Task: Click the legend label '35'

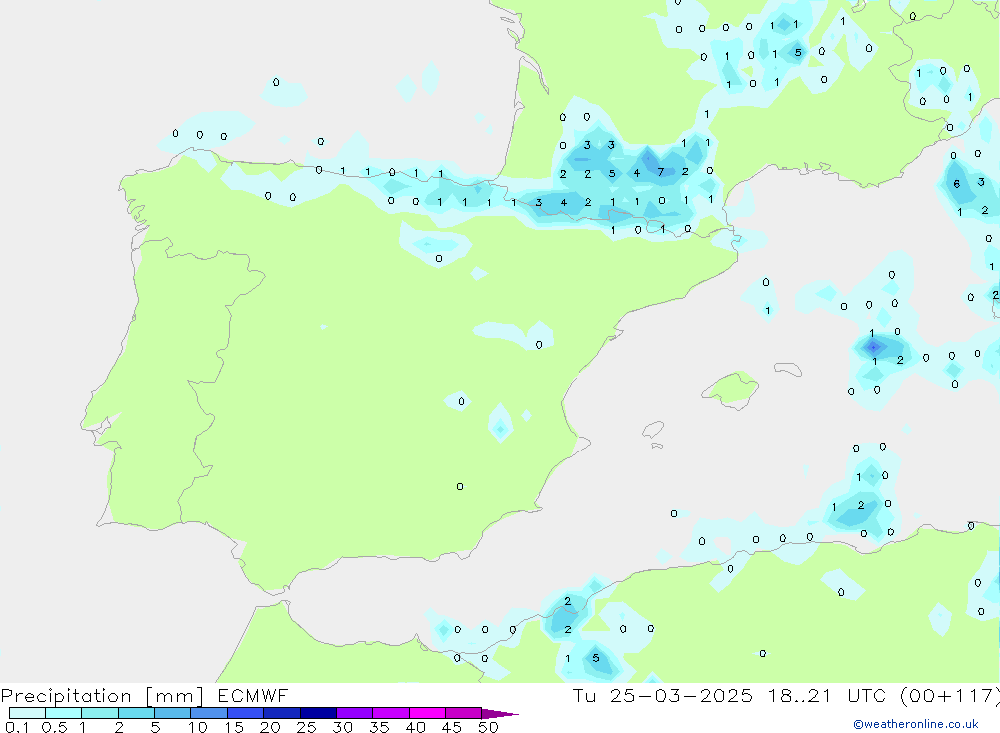Action: click(x=379, y=727)
